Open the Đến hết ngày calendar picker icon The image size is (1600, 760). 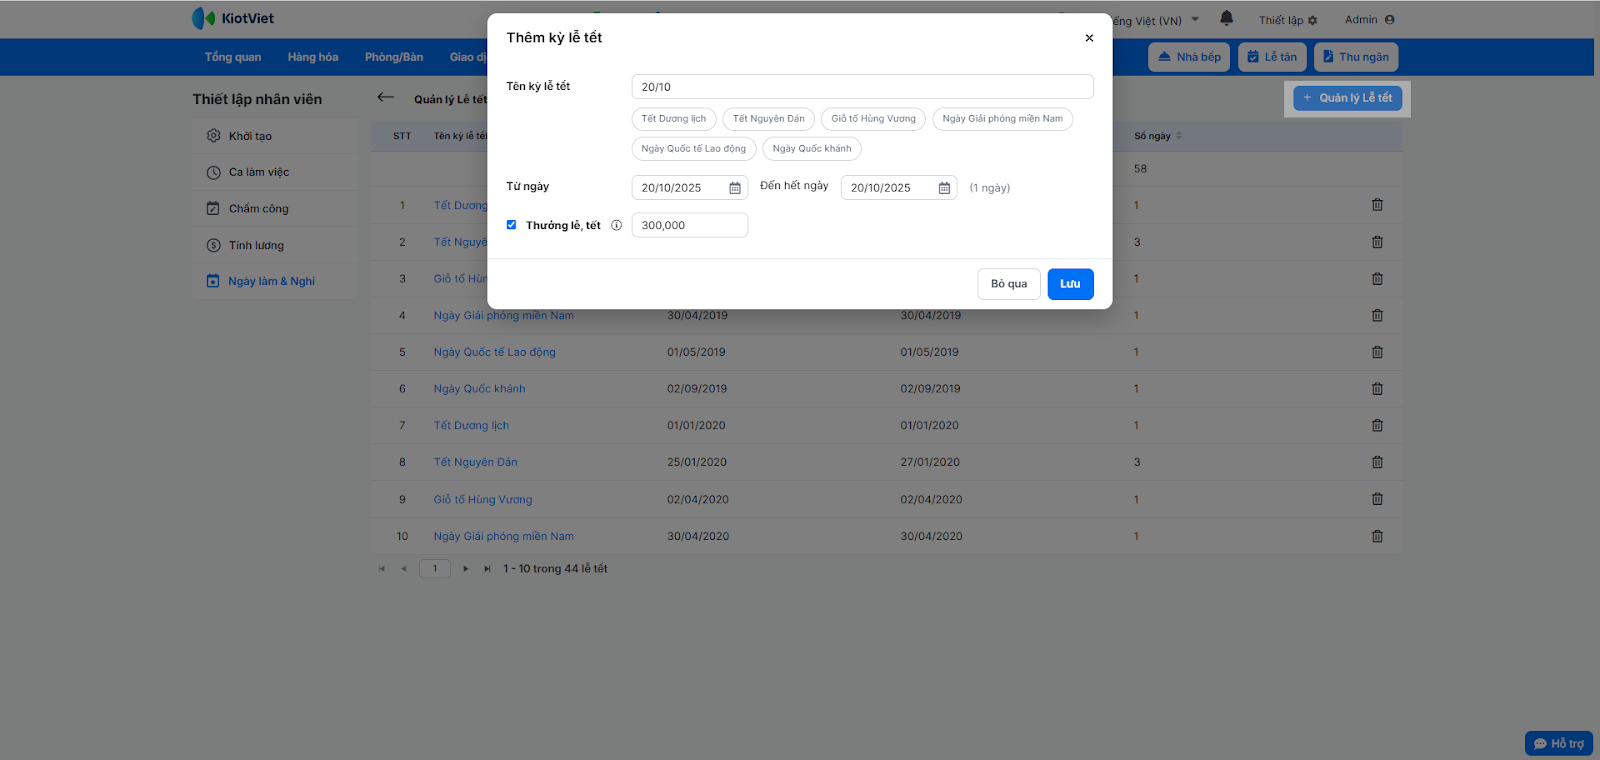click(944, 188)
